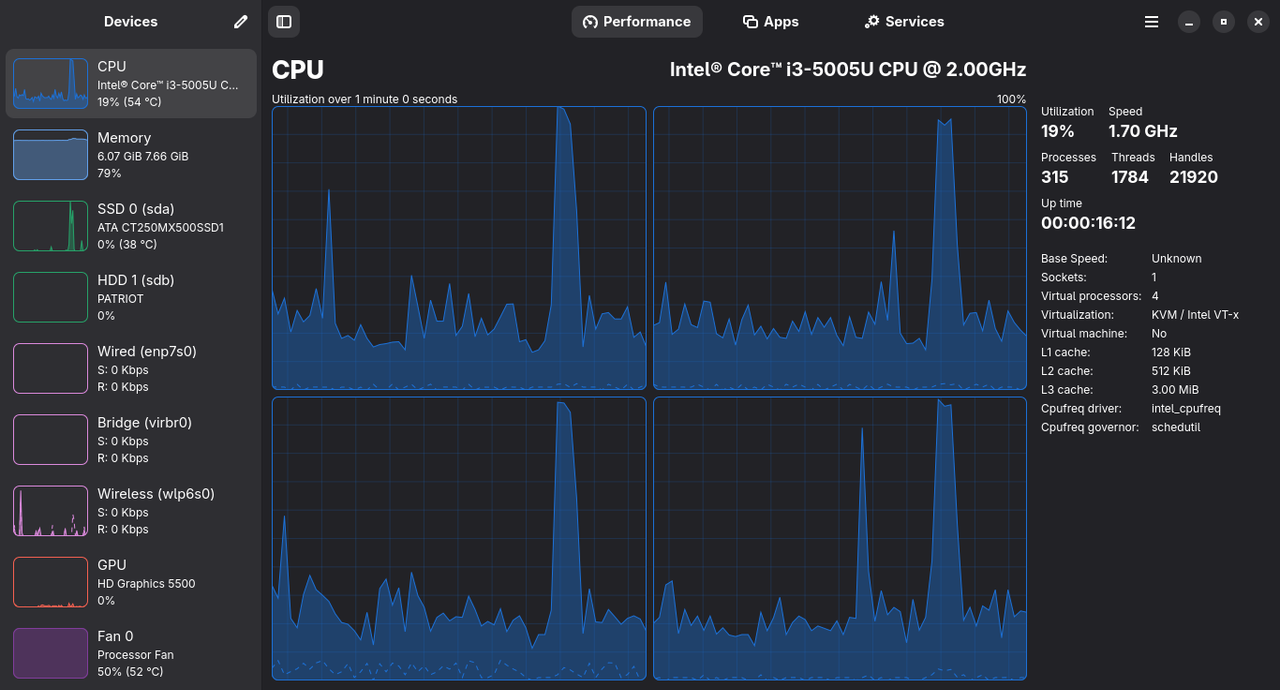Select Wireless (wlp6s0) network device
Screen dimensions: 1280x690
[131, 511]
